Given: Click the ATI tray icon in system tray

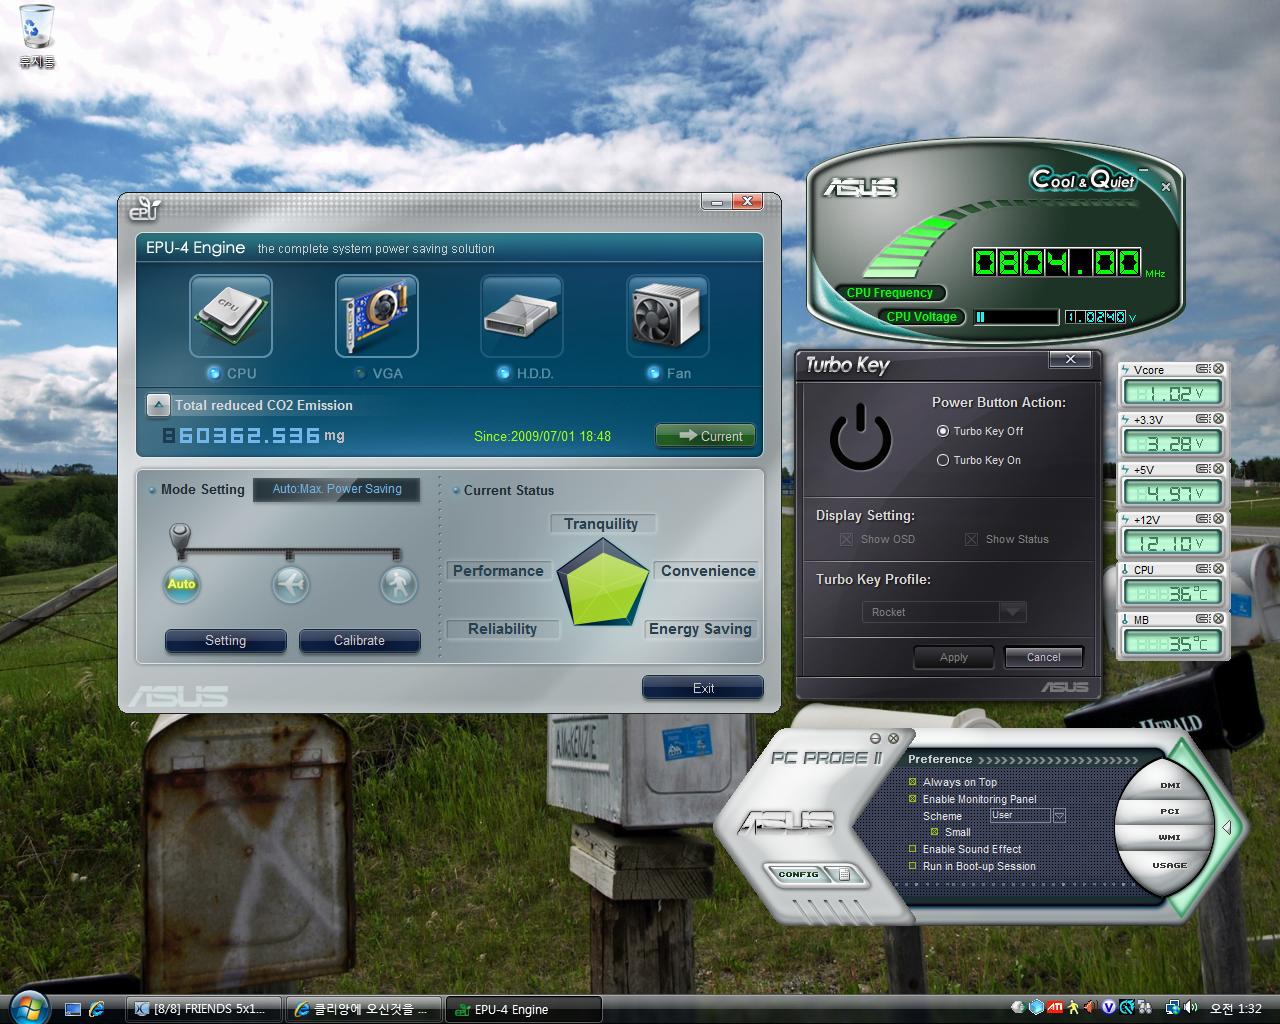Looking at the screenshot, I should 1054,1008.
